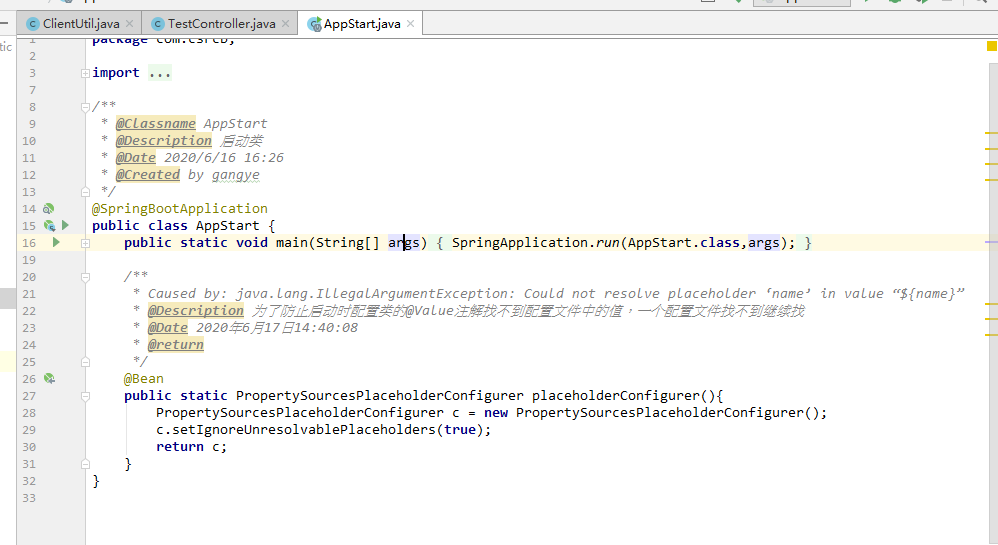Click the SpringApplication identifier on line 16

(x=519, y=243)
